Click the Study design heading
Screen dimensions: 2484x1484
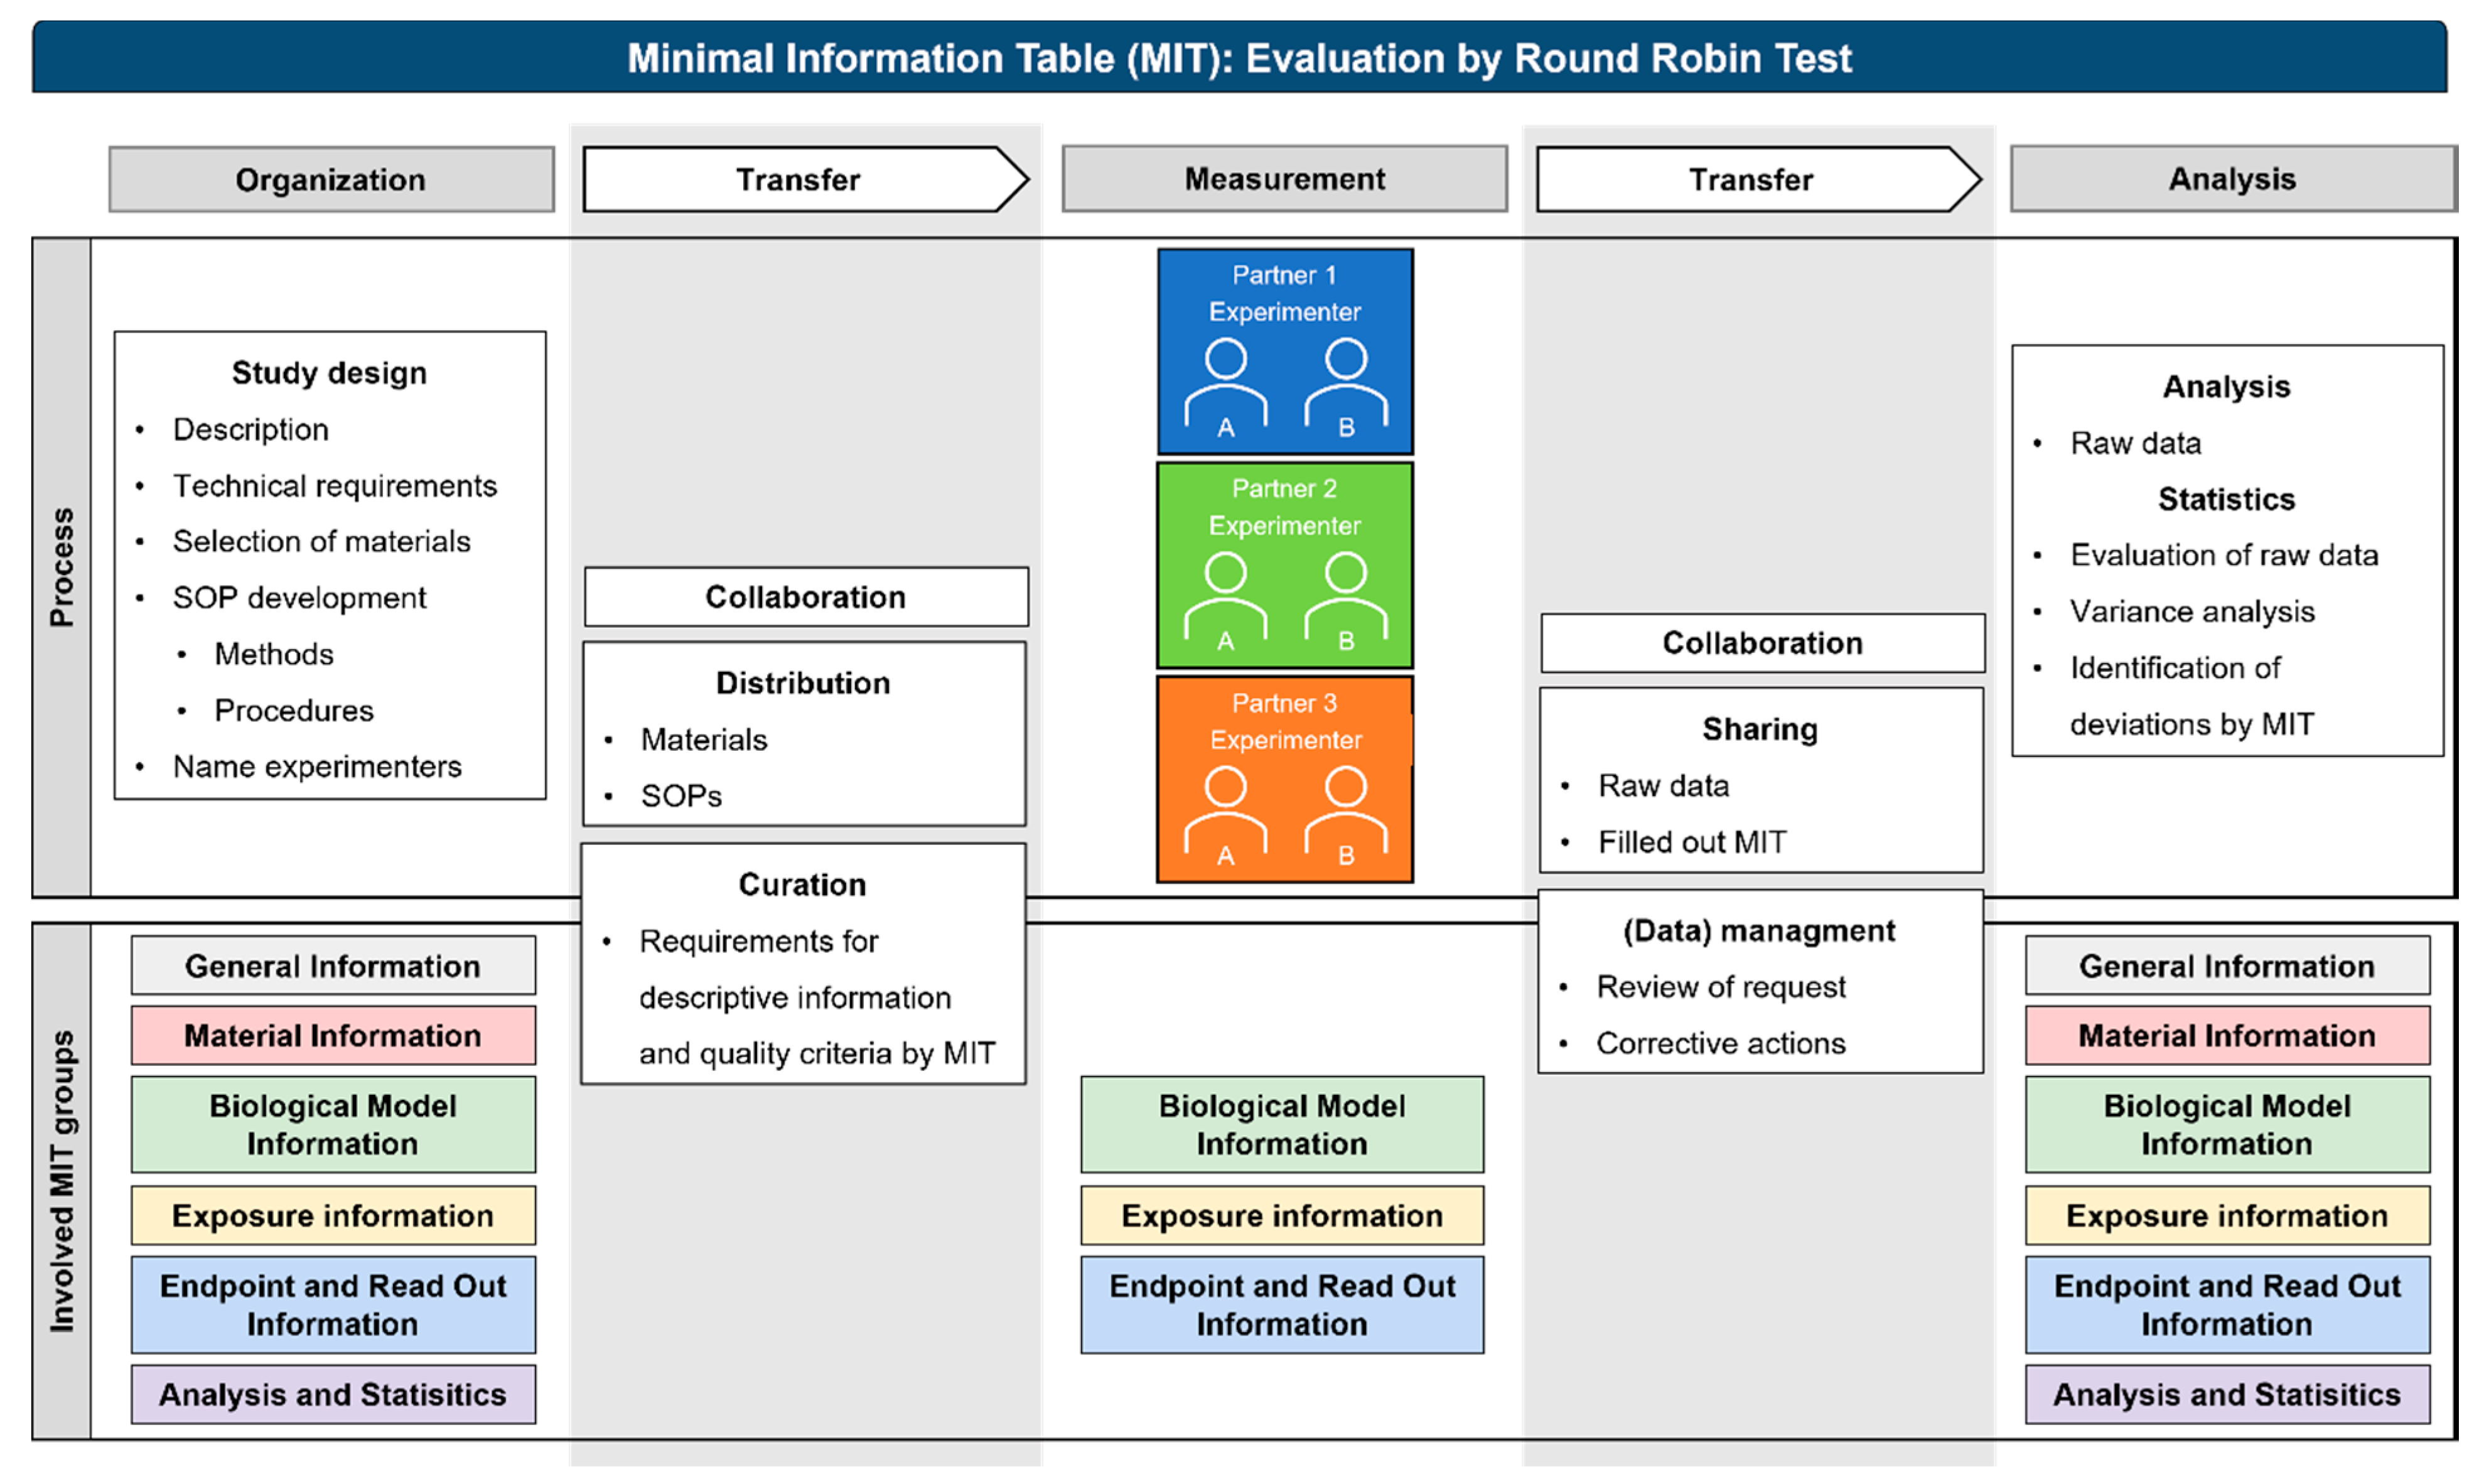pos(329,373)
